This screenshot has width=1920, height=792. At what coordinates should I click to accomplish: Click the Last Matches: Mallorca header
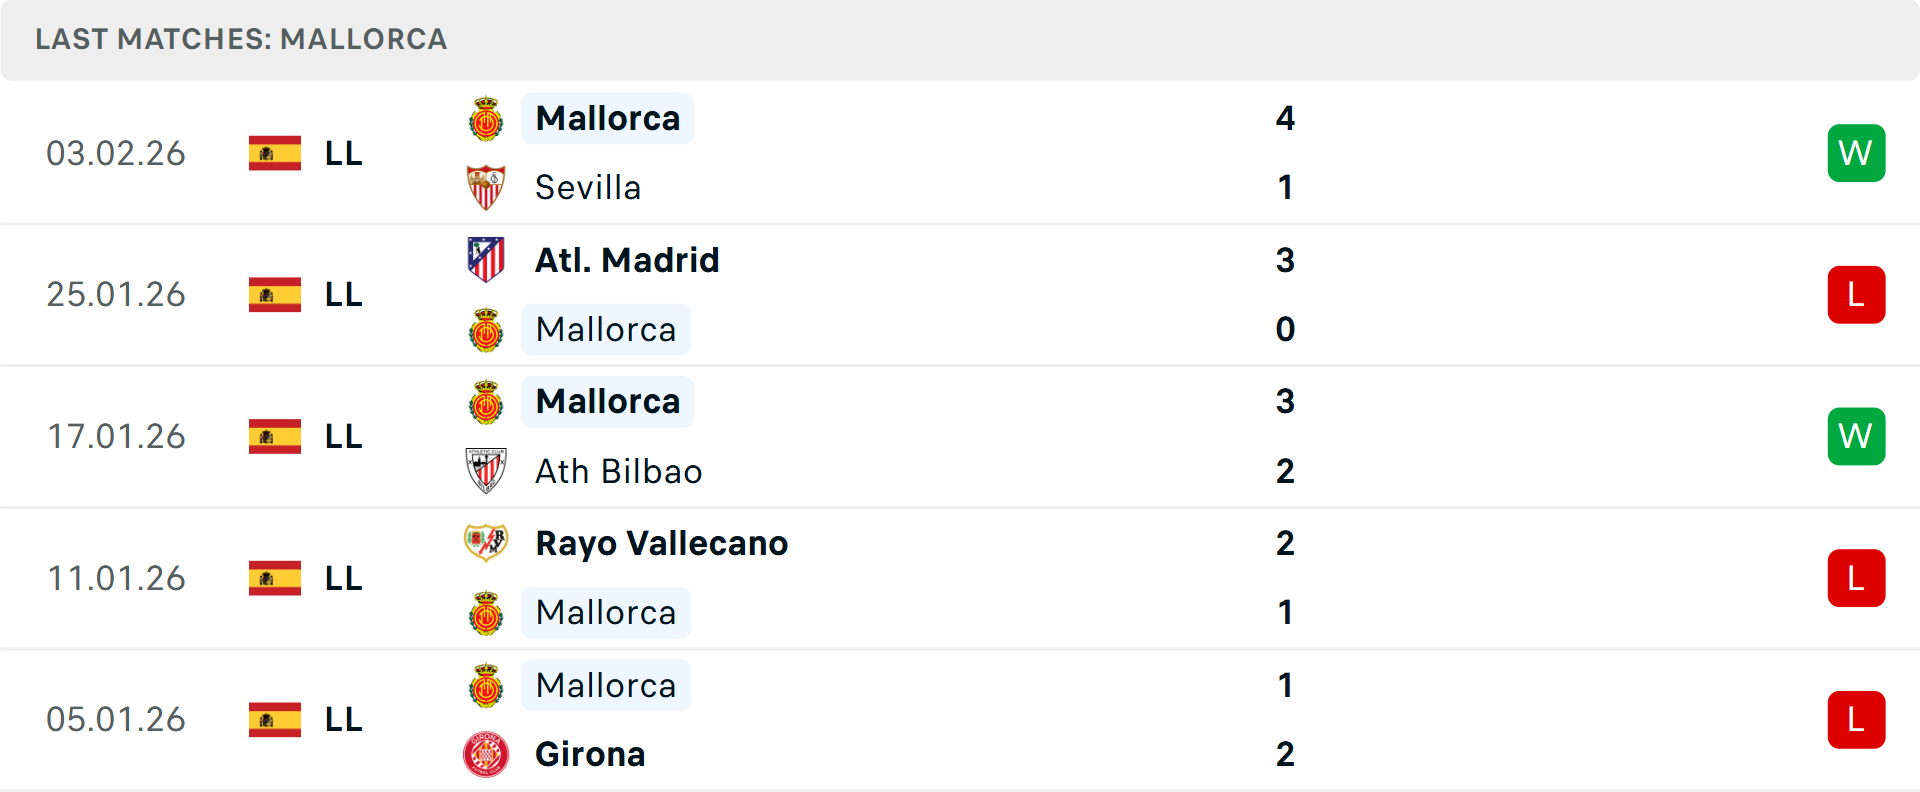click(241, 39)
